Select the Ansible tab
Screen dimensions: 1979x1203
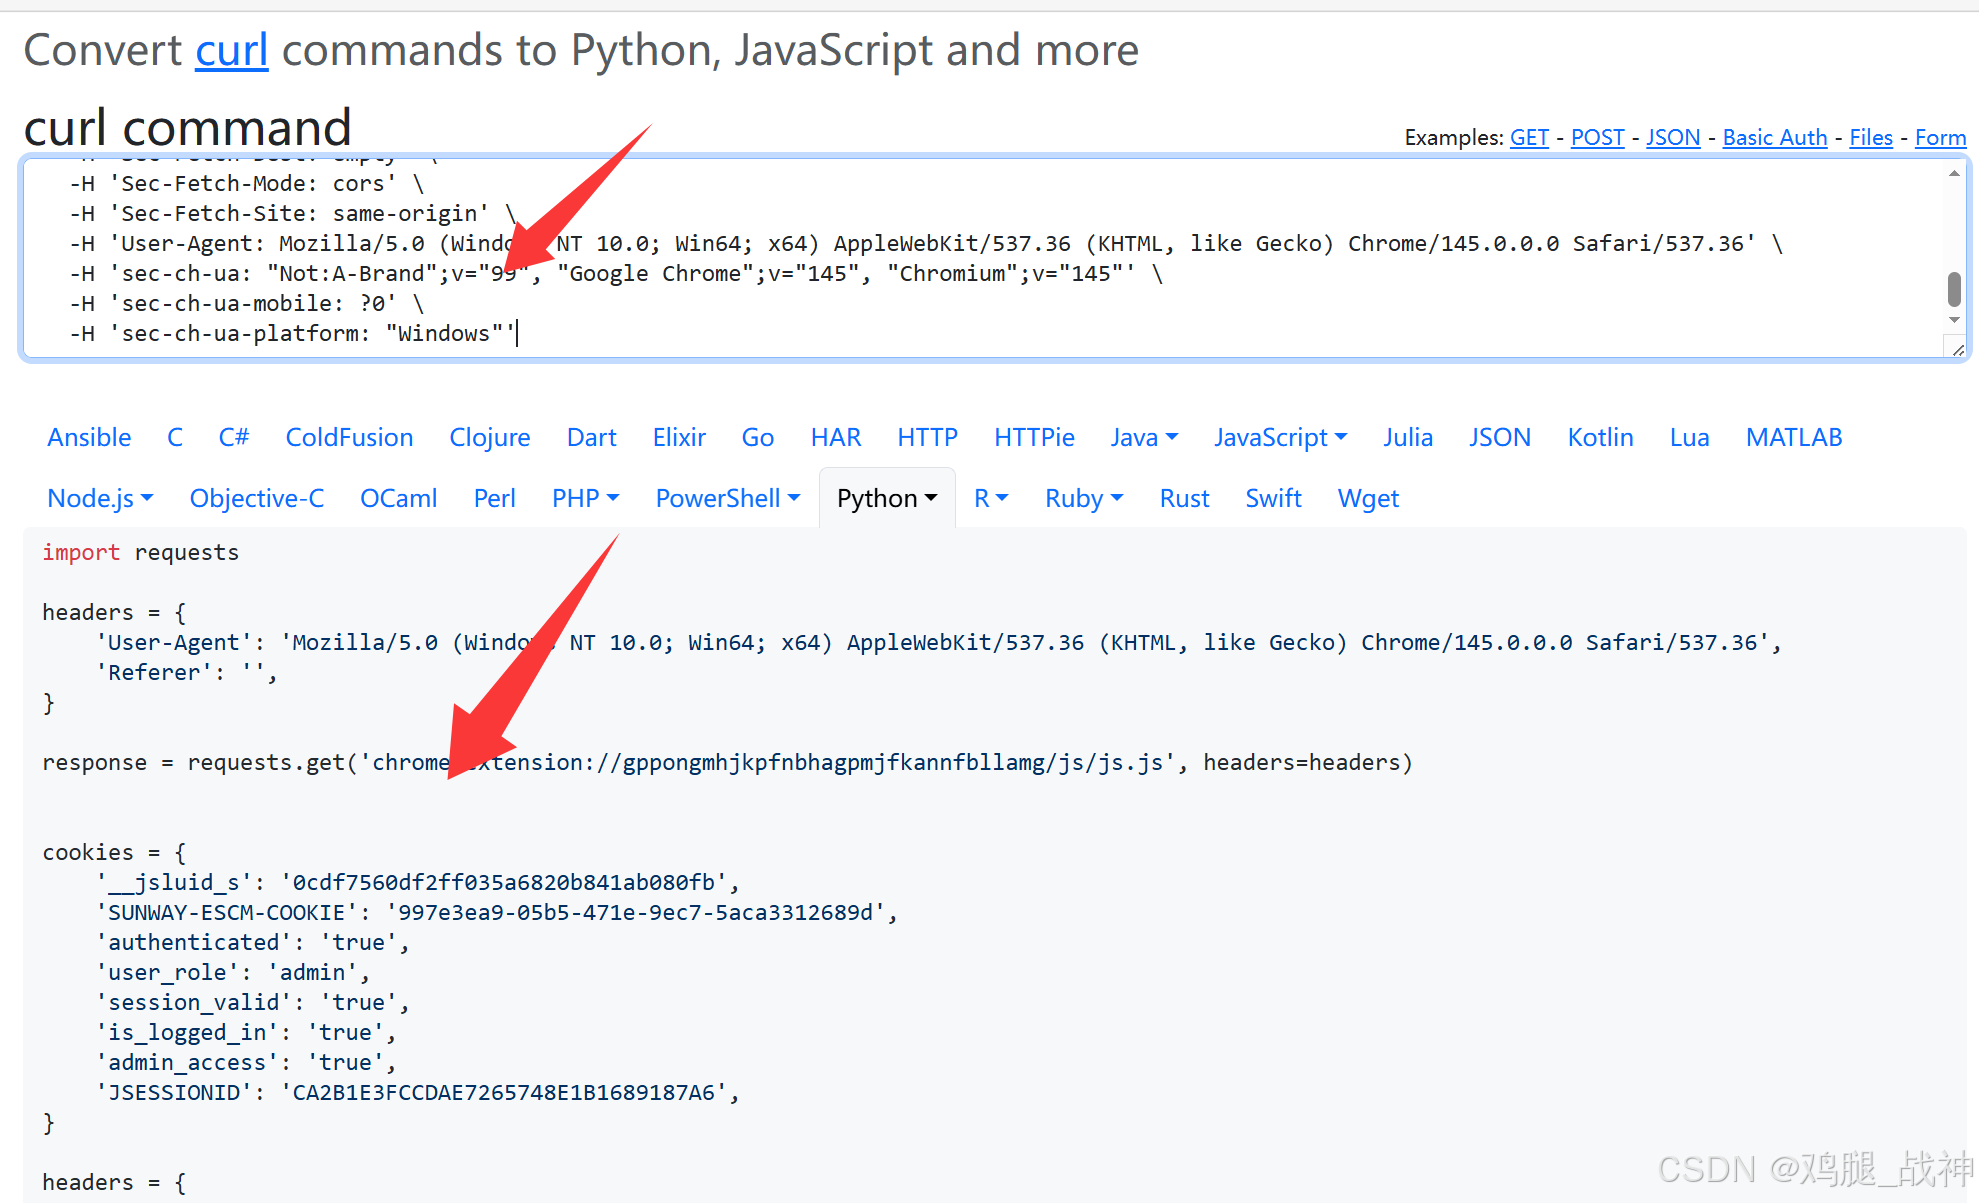point(89,437)
